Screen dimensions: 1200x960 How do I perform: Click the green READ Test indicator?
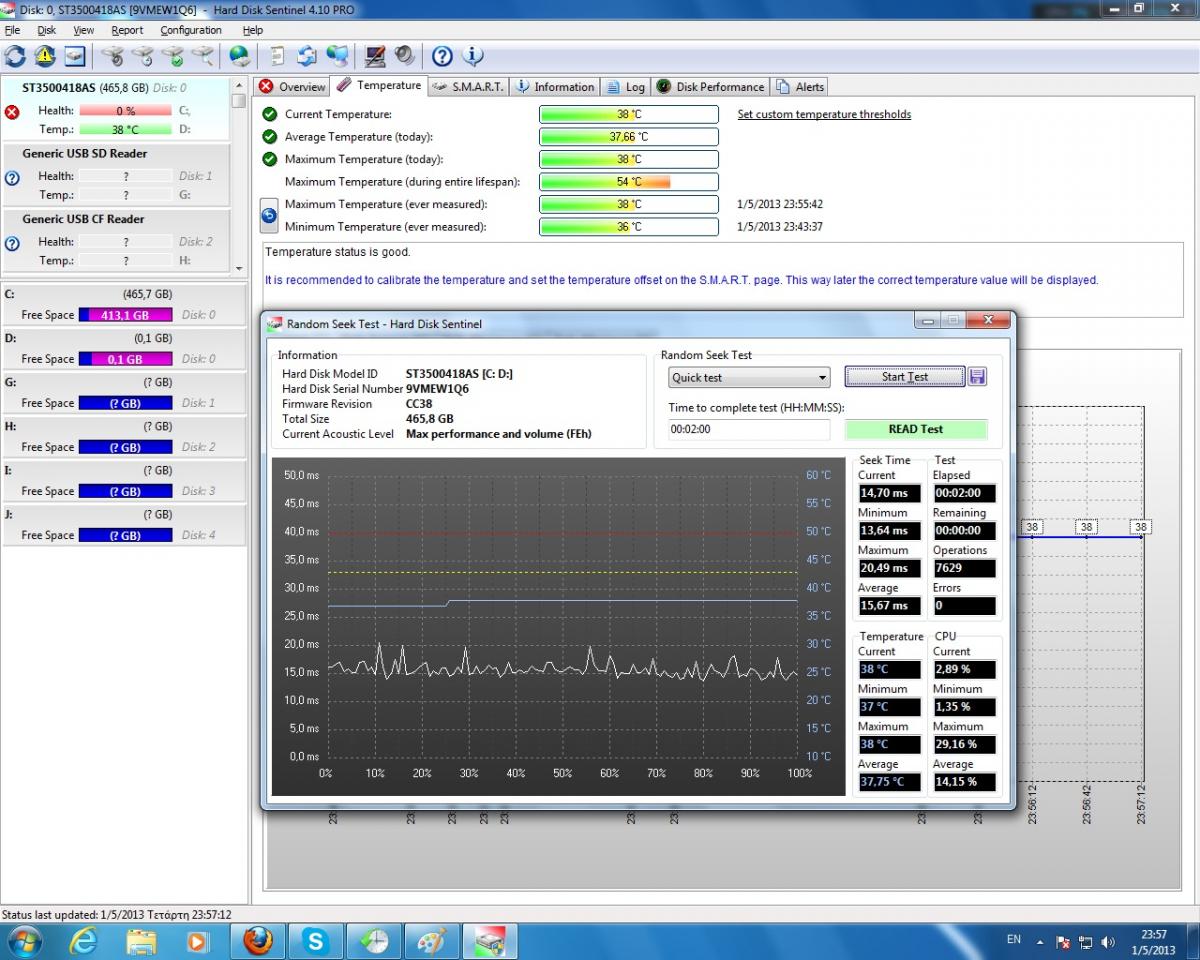point(916,429)
